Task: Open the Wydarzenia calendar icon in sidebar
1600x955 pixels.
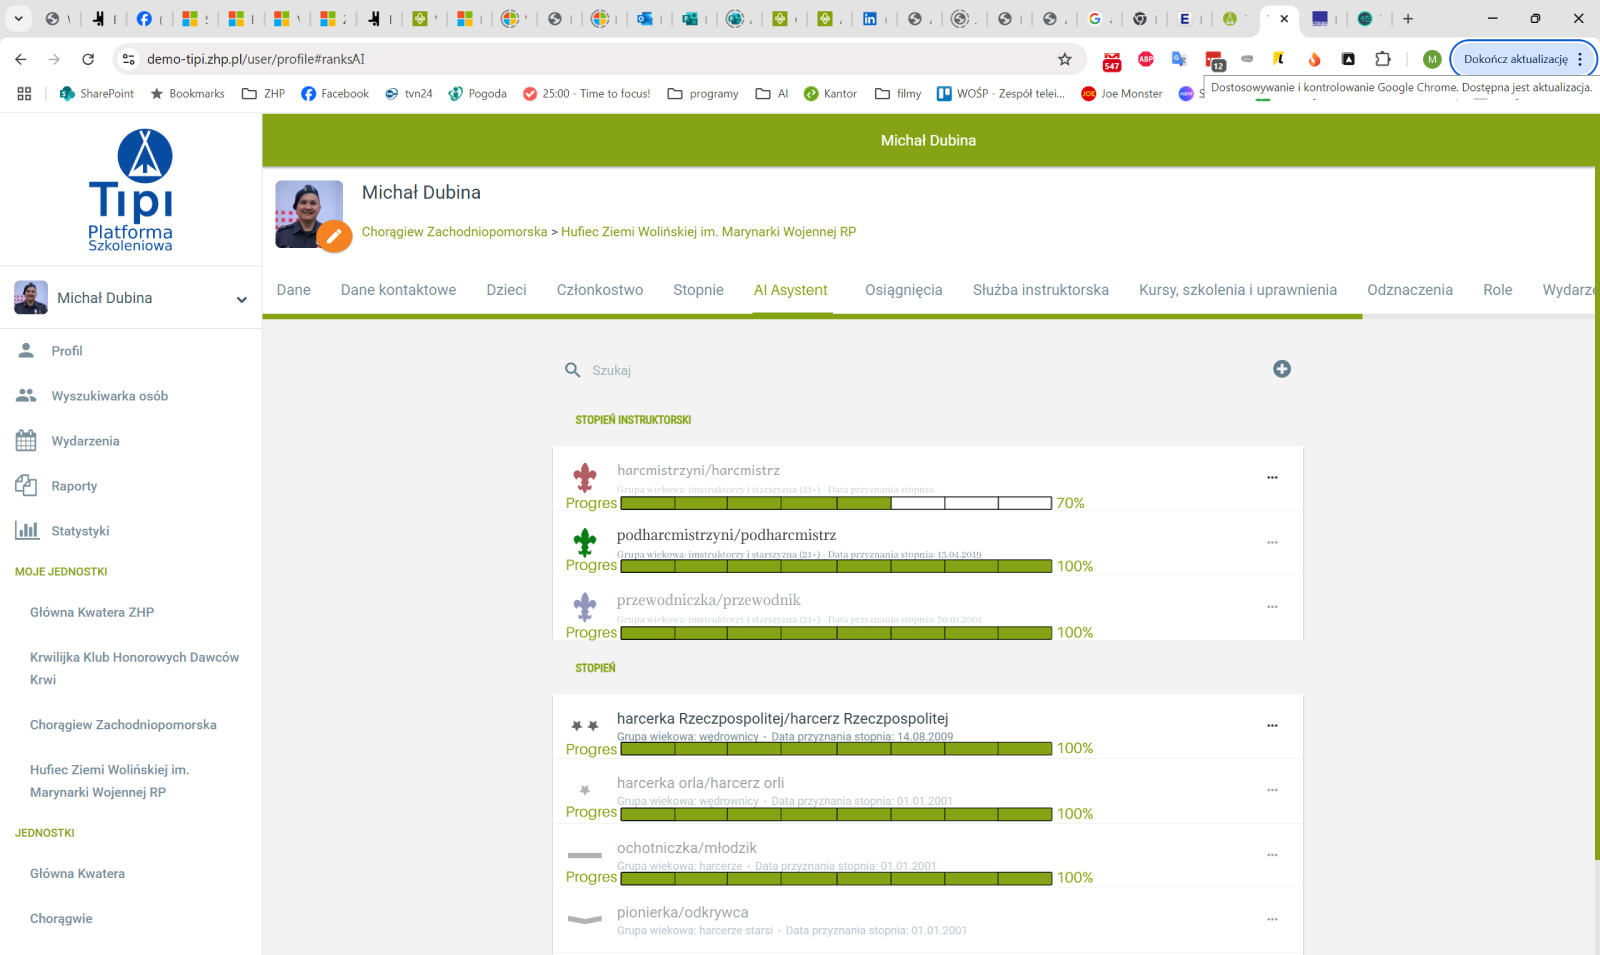Action: coord(26,440)
